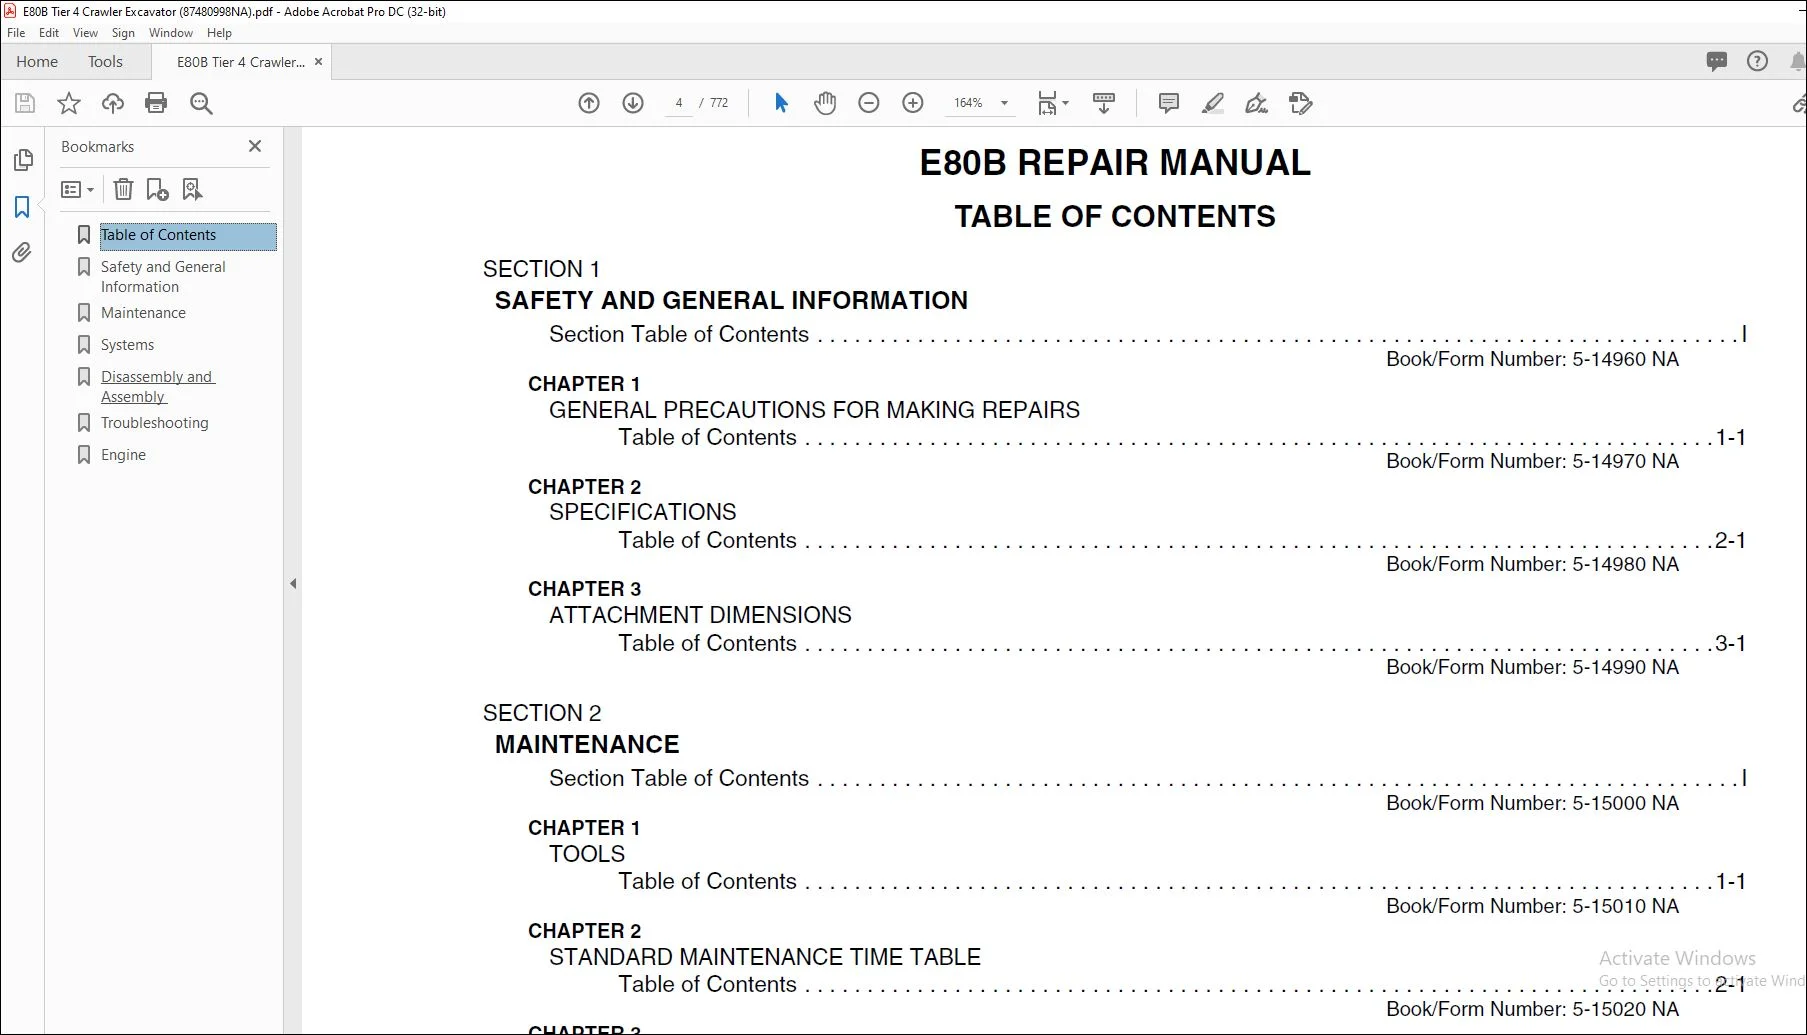Open the Maintenance bookmark
Screen dimensions: 1807x1035
click(x=143, y=313)
